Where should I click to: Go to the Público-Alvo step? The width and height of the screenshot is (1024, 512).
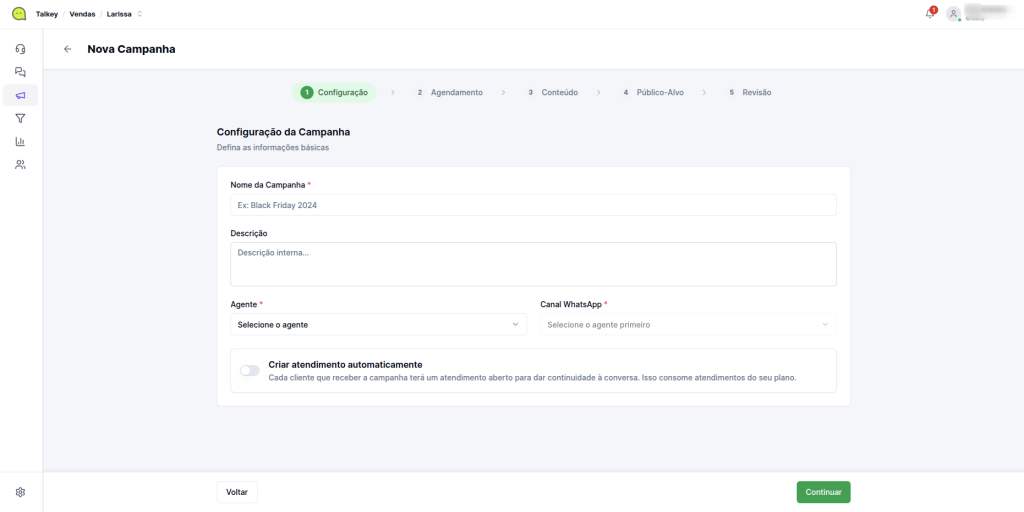point(654,92)
